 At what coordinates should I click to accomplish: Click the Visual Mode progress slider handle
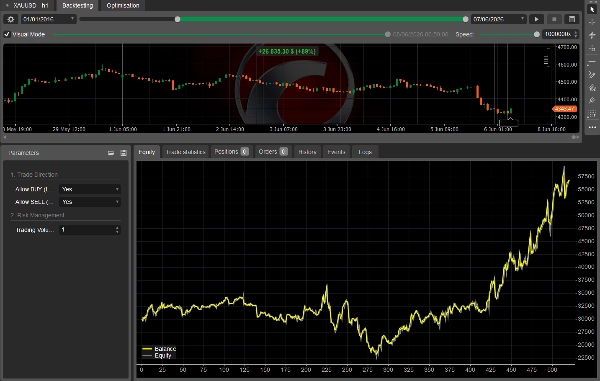point(388,34)
